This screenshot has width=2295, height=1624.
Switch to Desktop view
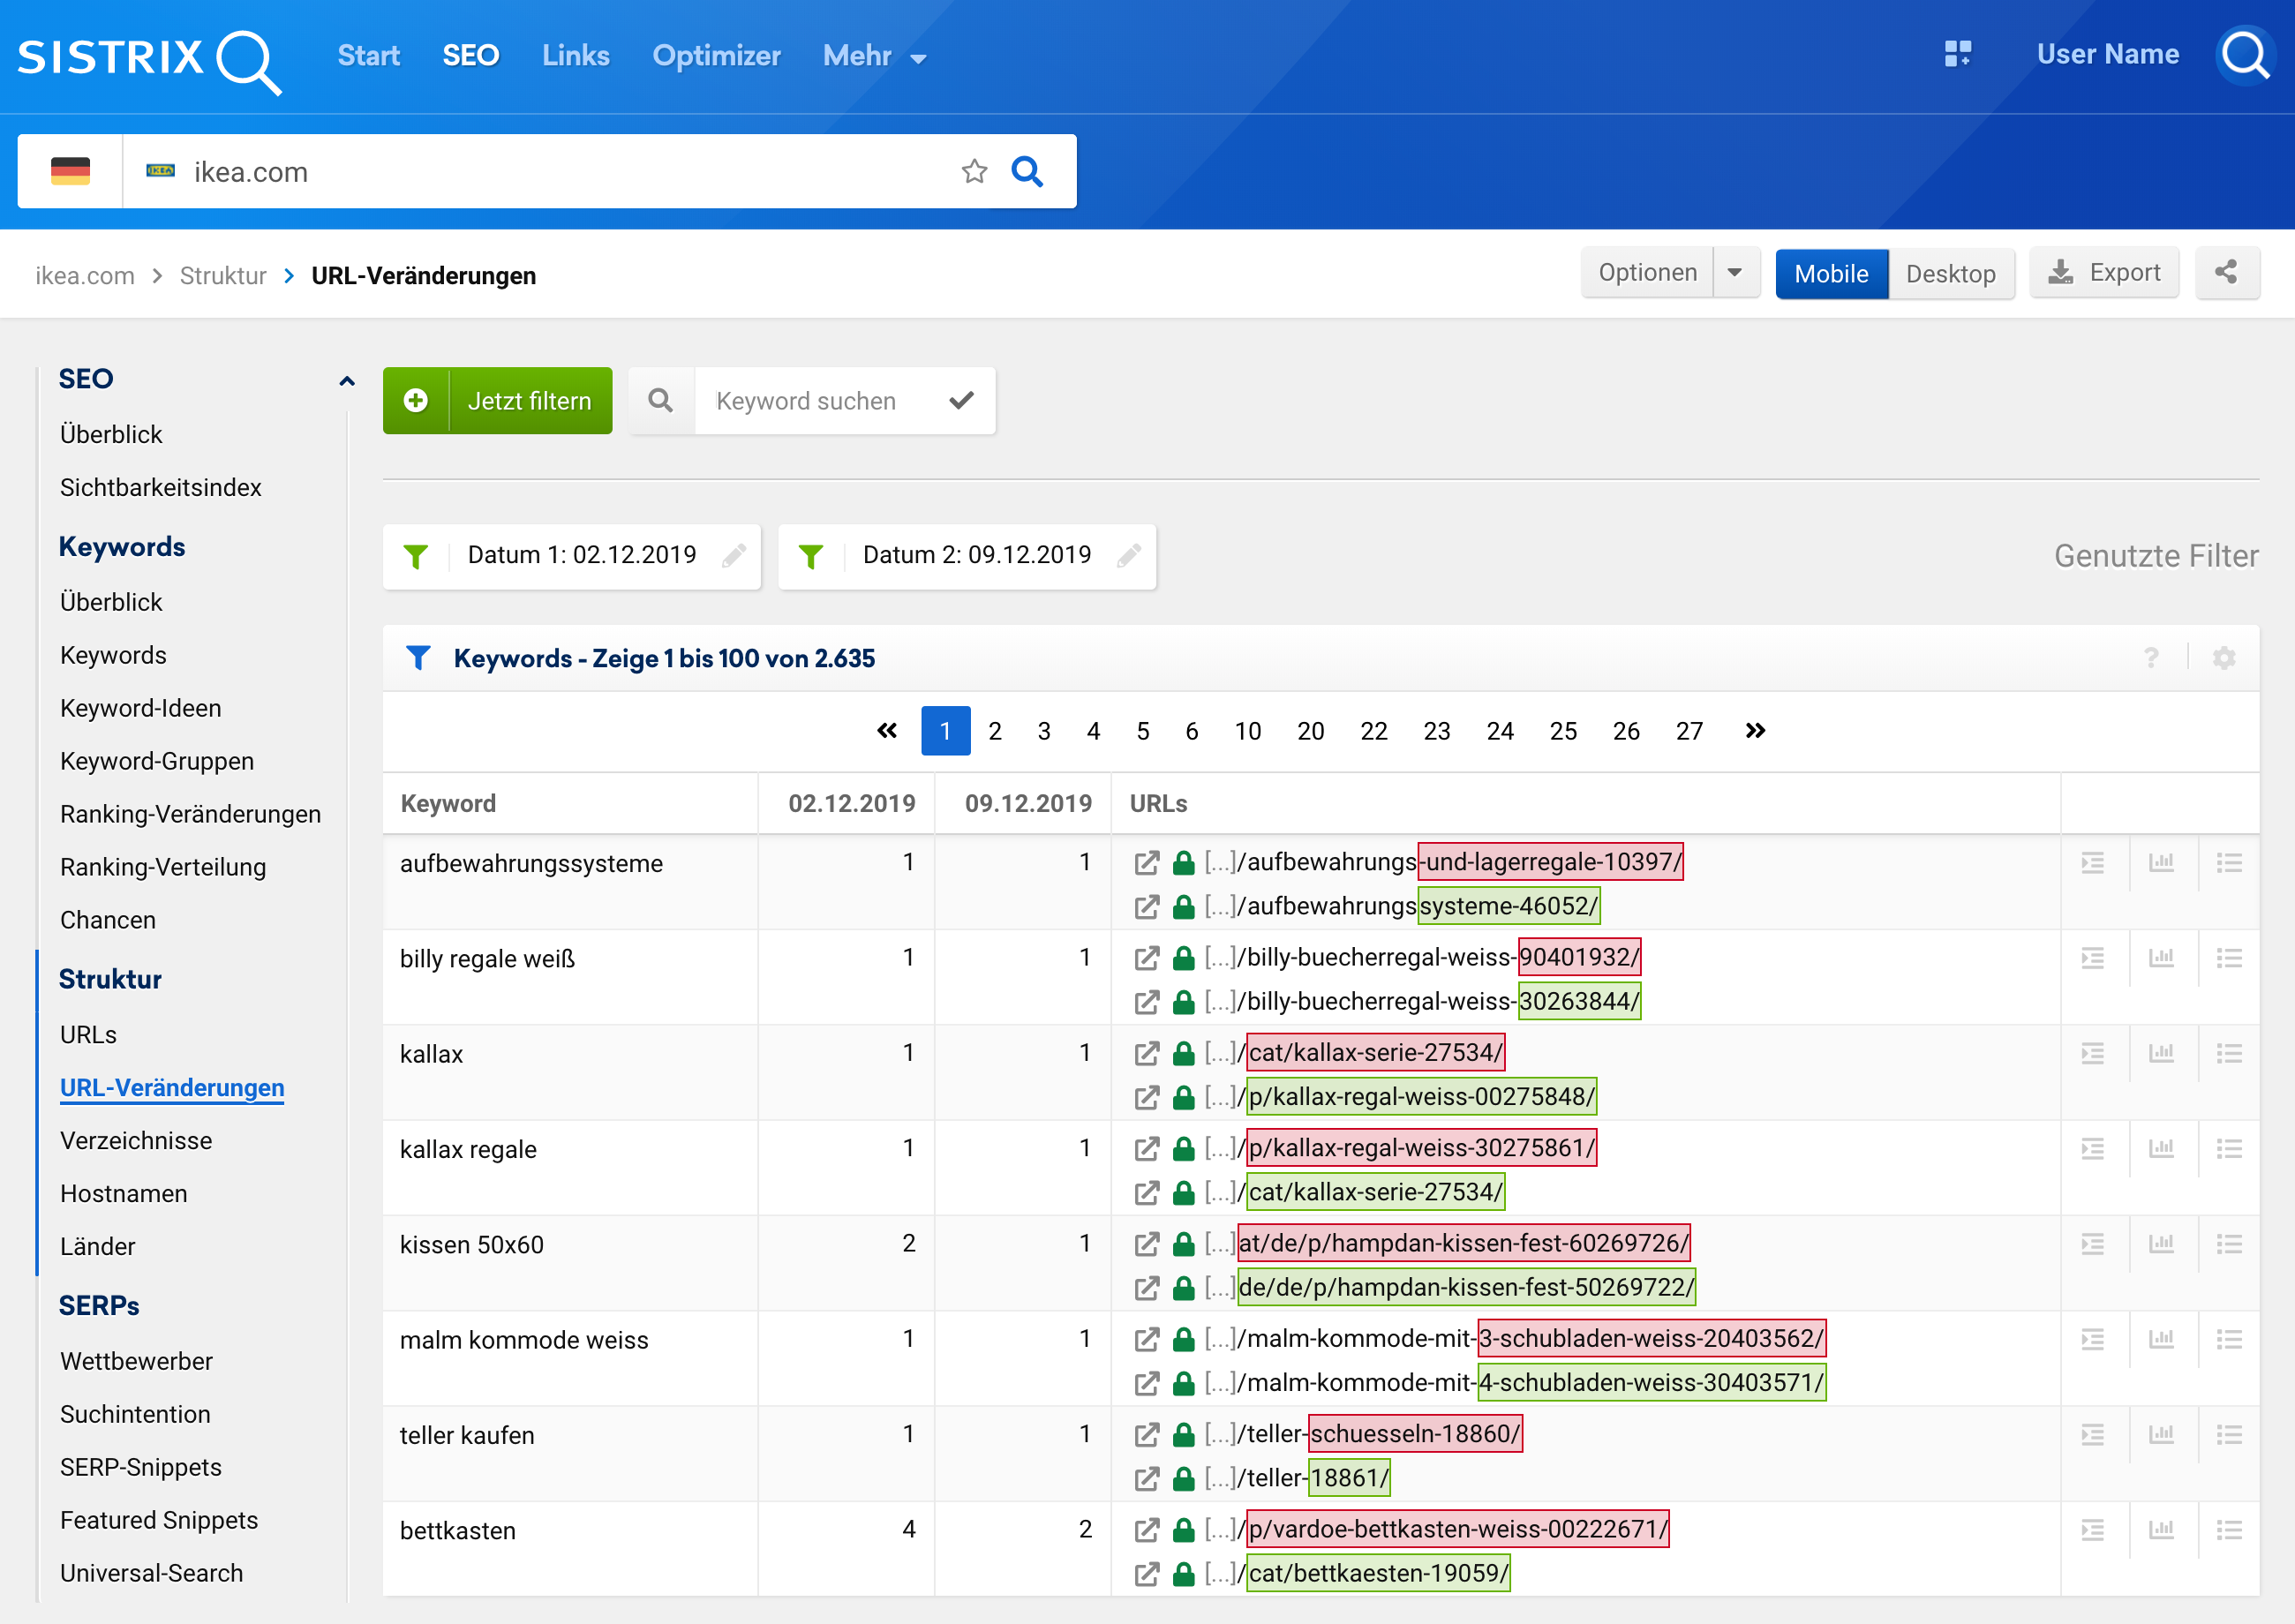(x=1950, y=274)
